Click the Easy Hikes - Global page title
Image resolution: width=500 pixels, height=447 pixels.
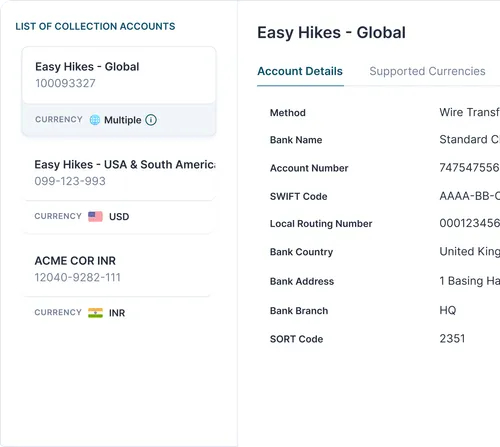click(x=331, y=33)
